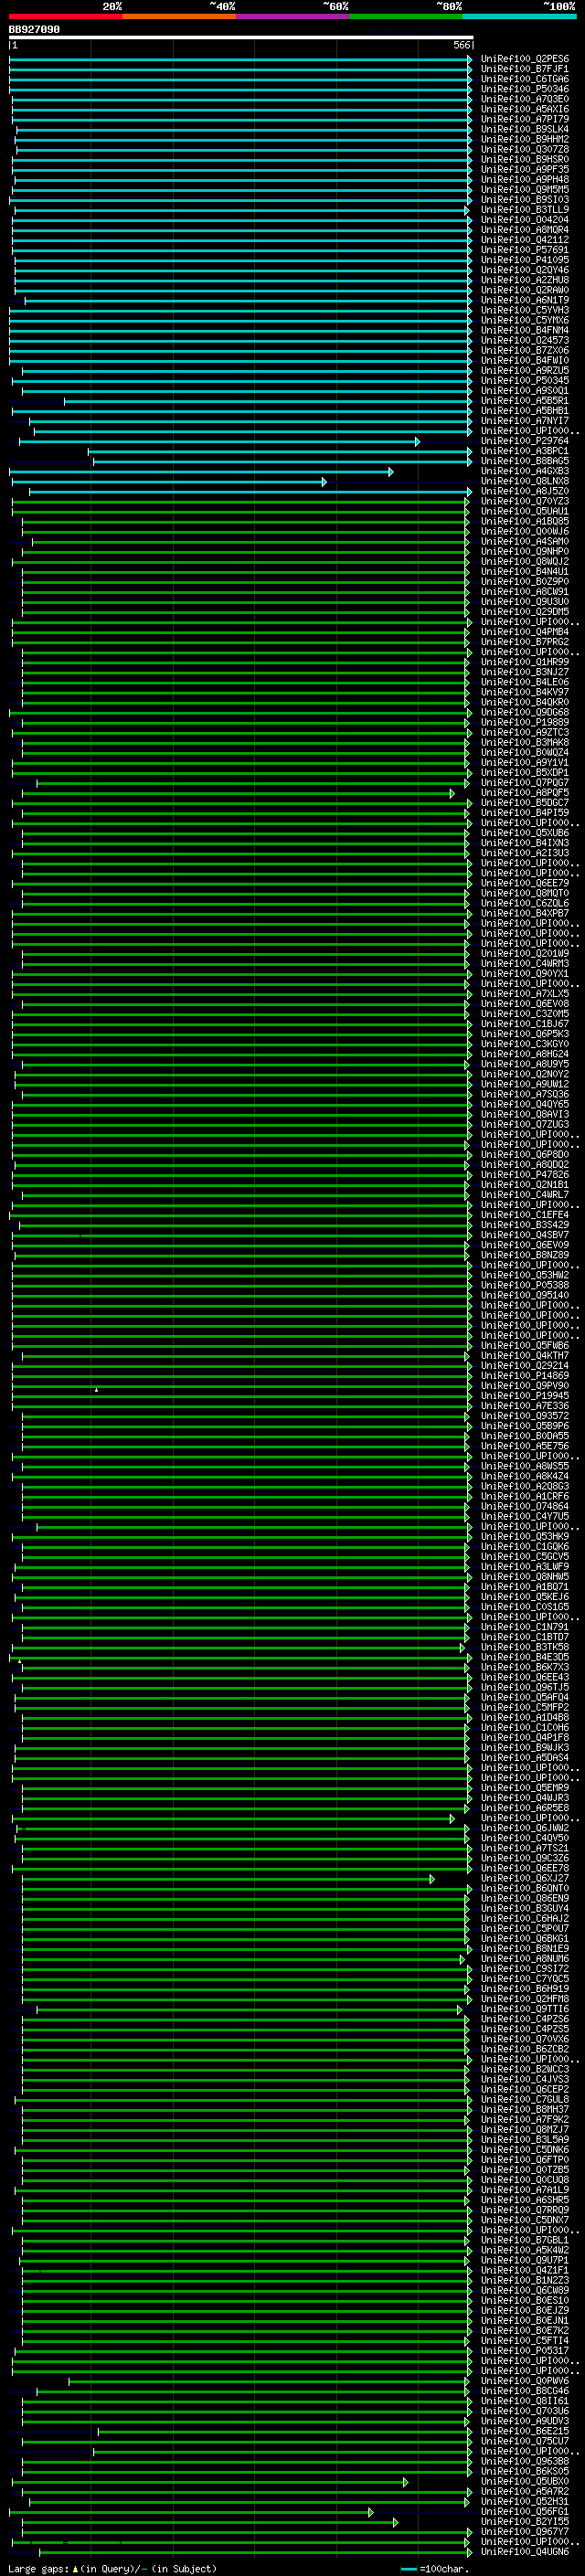Screen dimensions: 585x2576
Task: Select the UniRef100_Q4KTH7 label
Action: point(525,1356)
